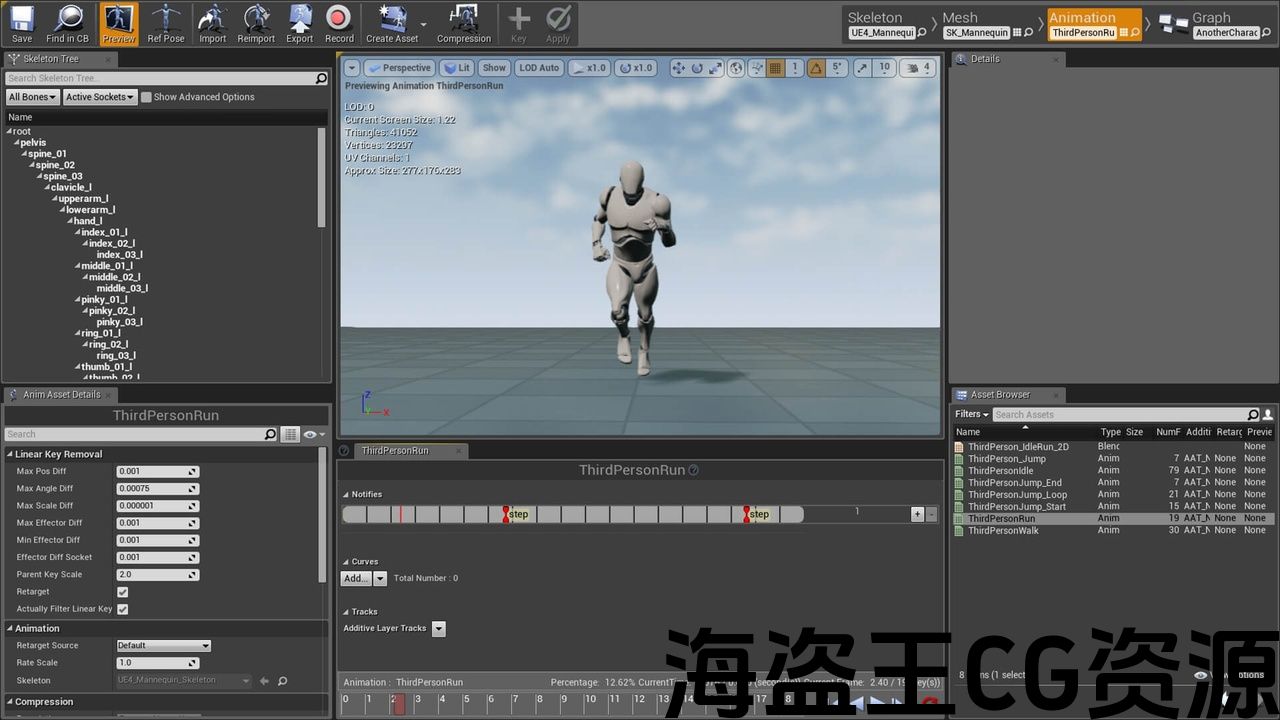Image resolution: width=1280 pixels, height=720 pixels.
Task: Click the Lit view mode button
Action: pyautogui.click(x=458, y=68)
